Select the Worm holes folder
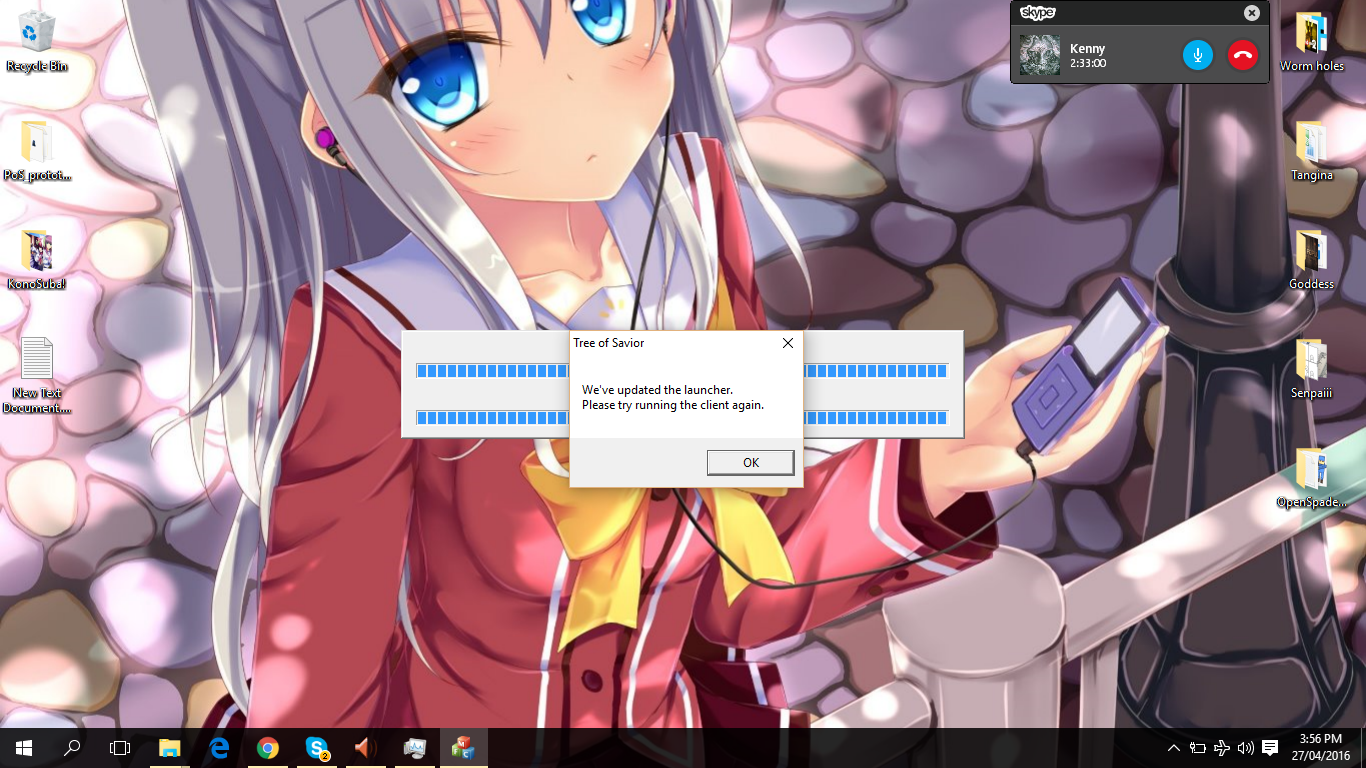 tap(1312, 42)
